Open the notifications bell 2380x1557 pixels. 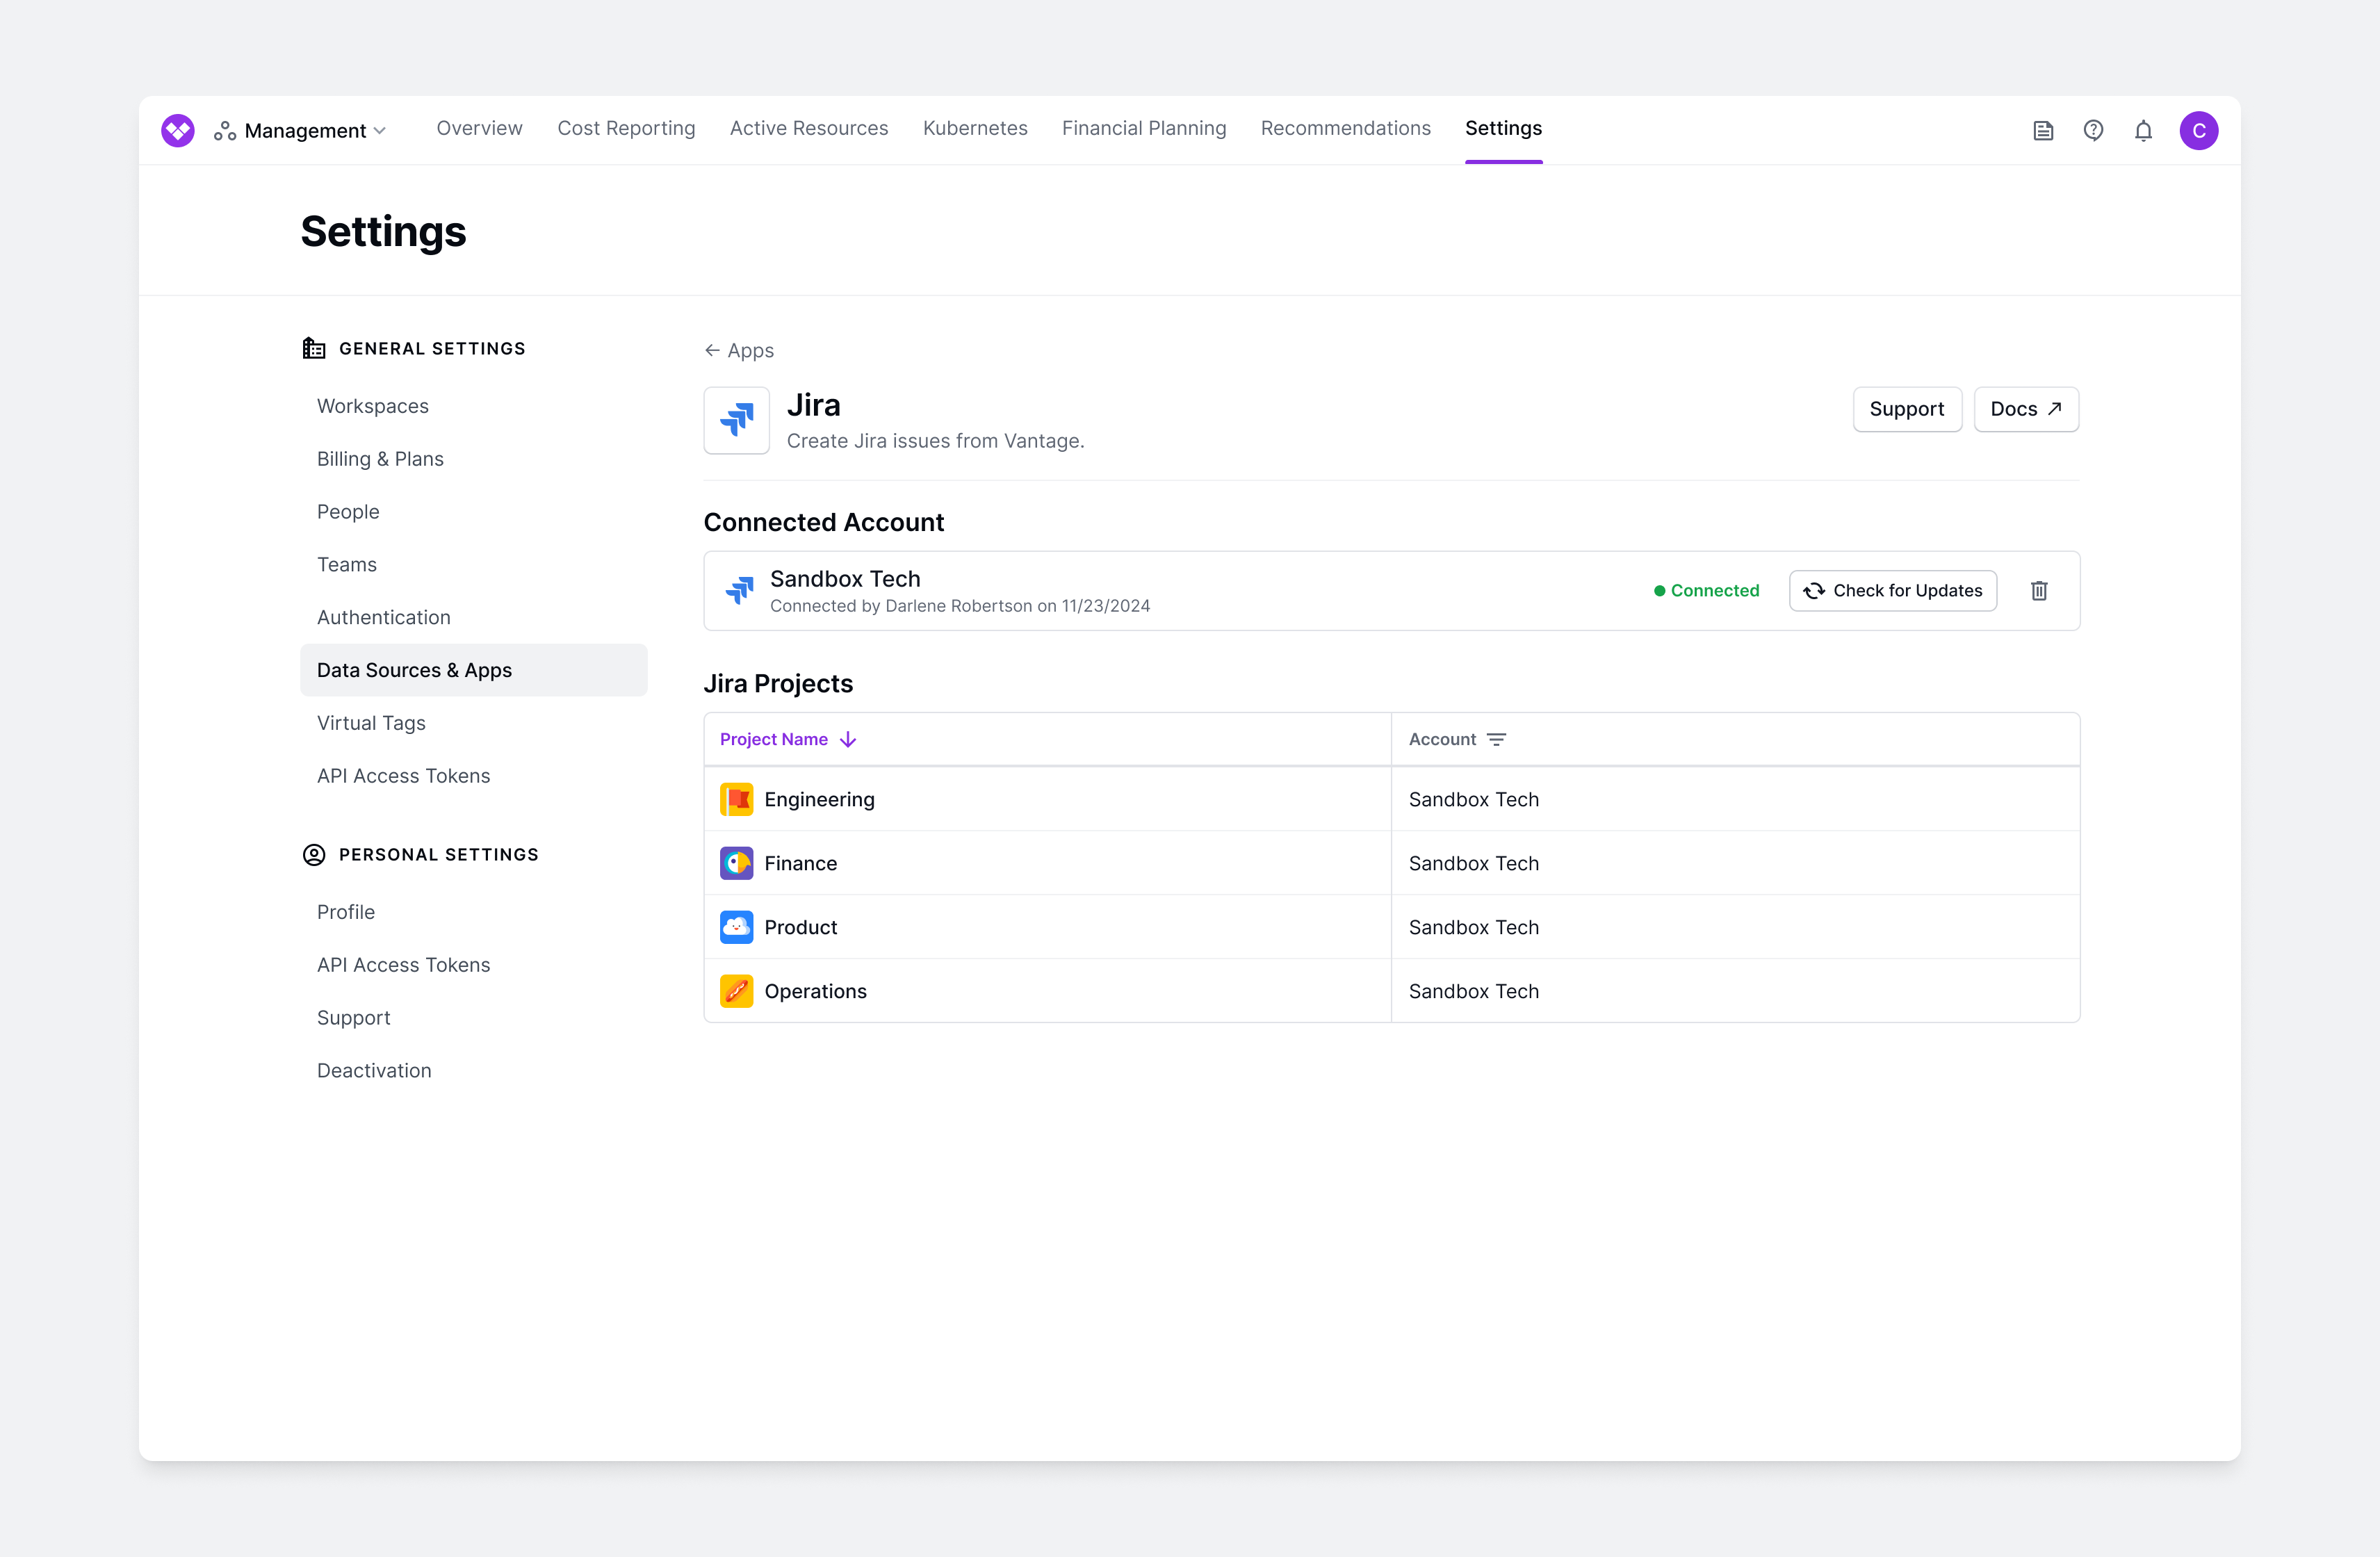[x=2143, y=130]
